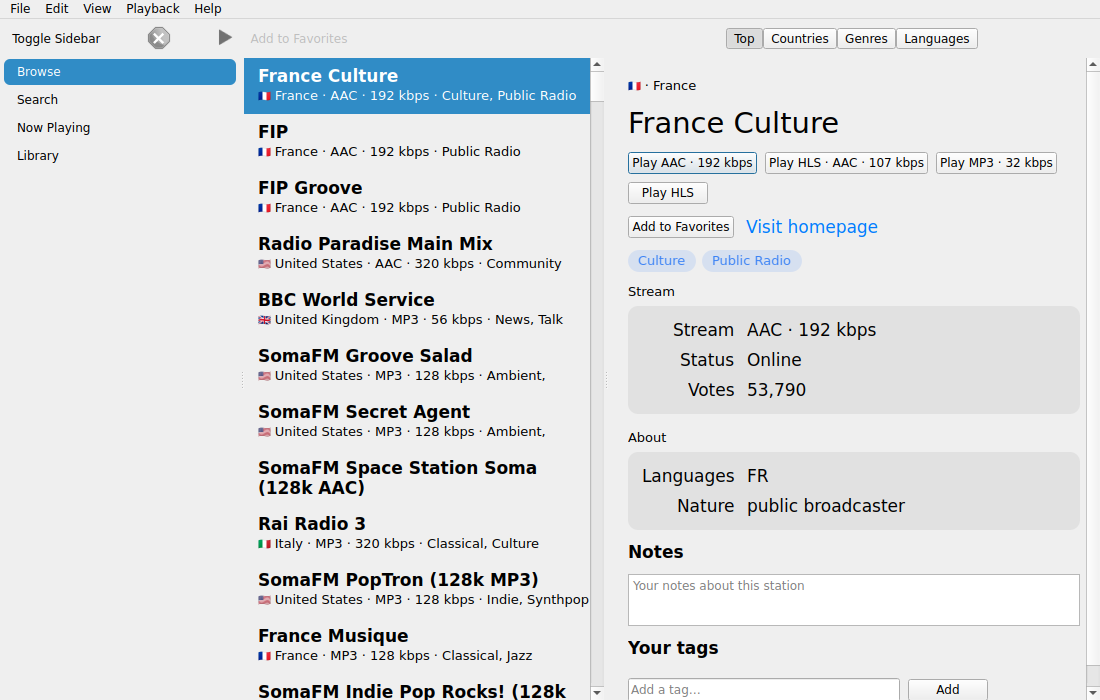Select SomaFM Indie Pop Rocks! station
Image resolution: width=1100 pixels, height=700 pixels.
click(417, 688)
